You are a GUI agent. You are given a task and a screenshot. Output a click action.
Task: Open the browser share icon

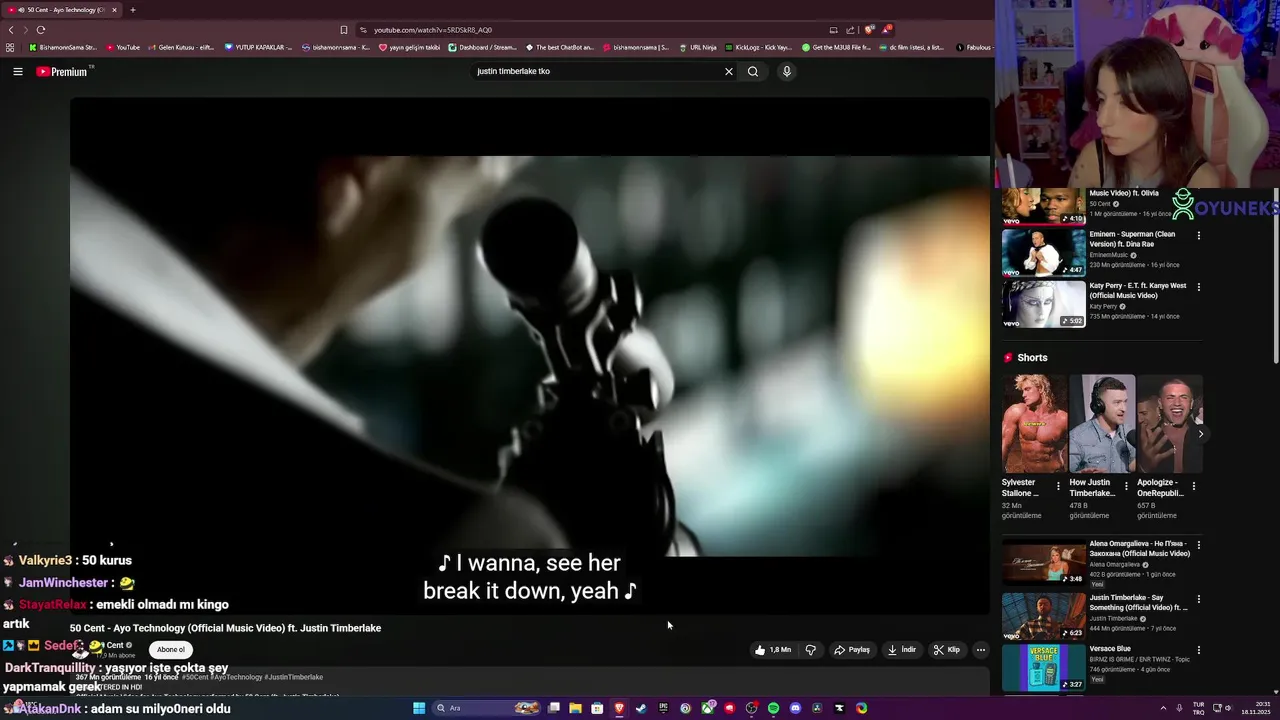(x=851, y=30)
